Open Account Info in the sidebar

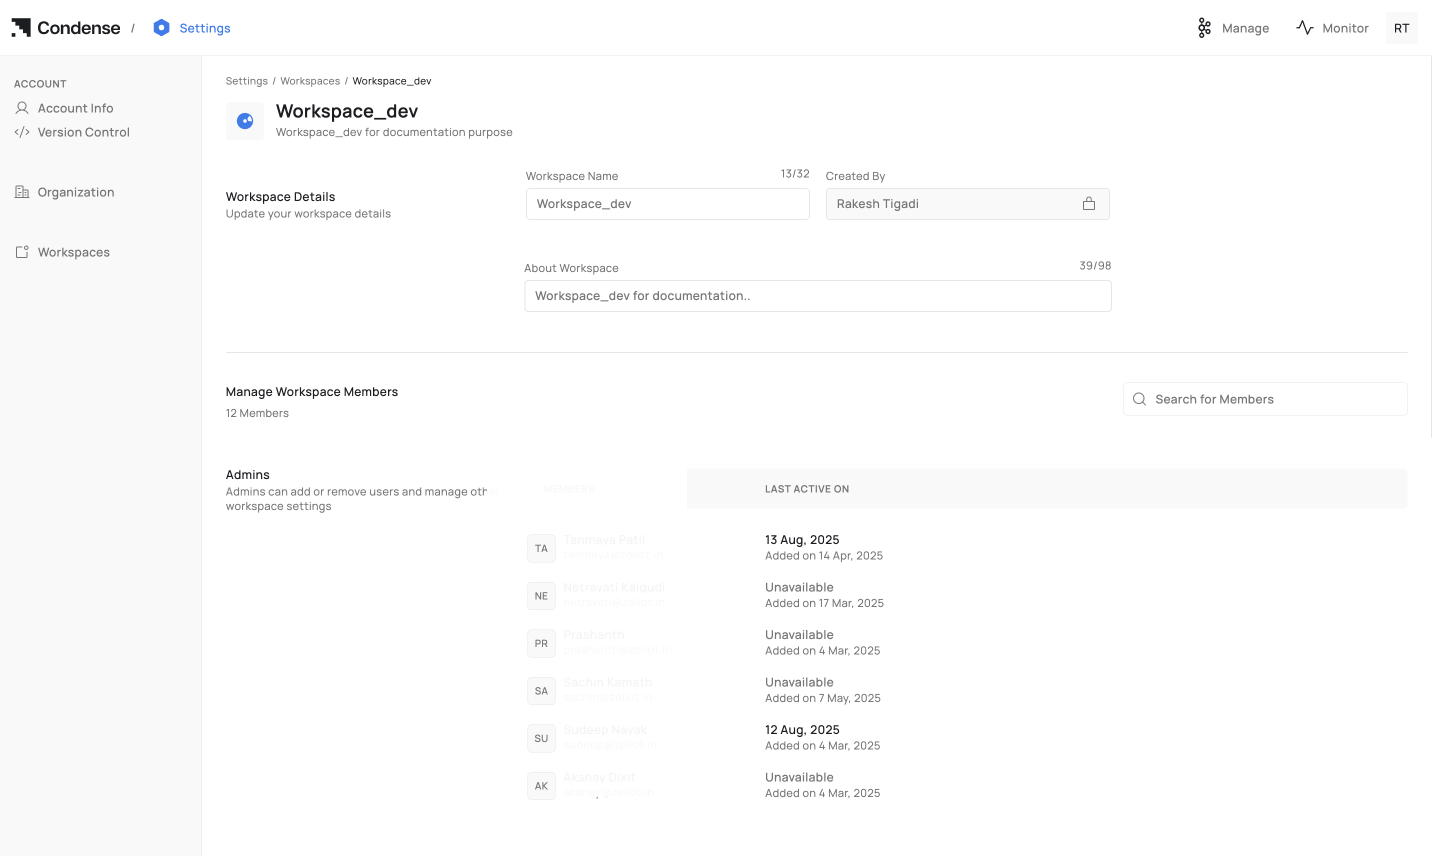(75, 108)
